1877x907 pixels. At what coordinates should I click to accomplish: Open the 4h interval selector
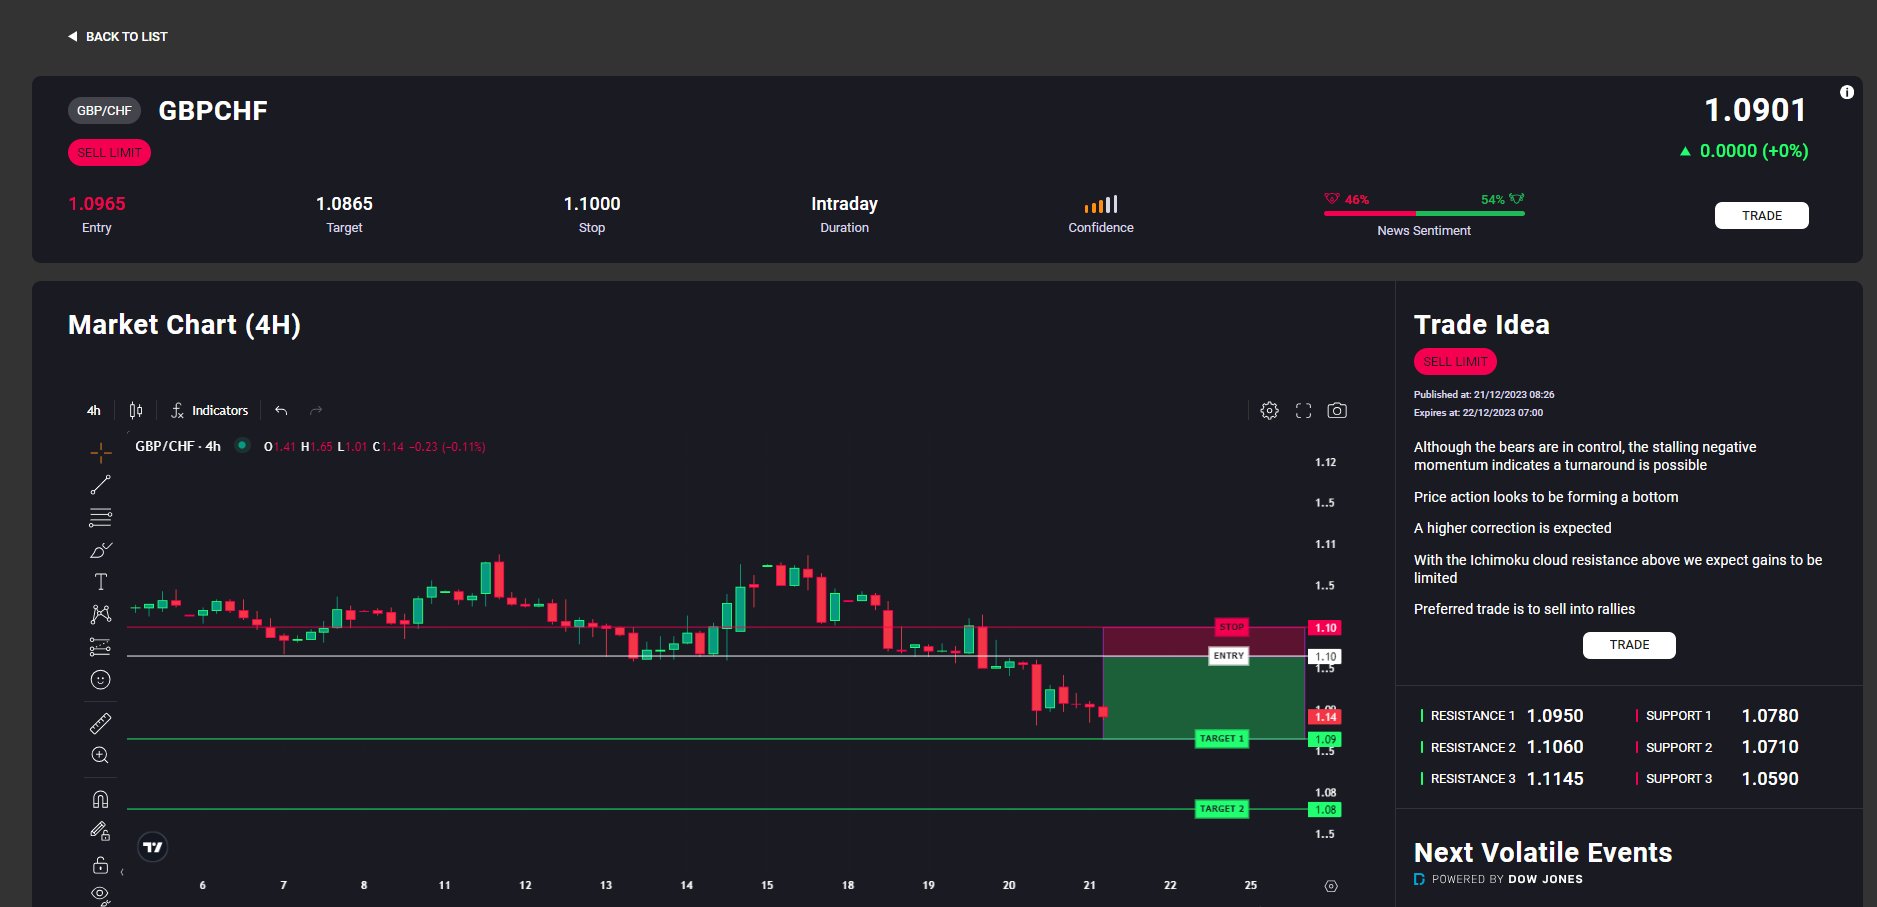(93, 410)
